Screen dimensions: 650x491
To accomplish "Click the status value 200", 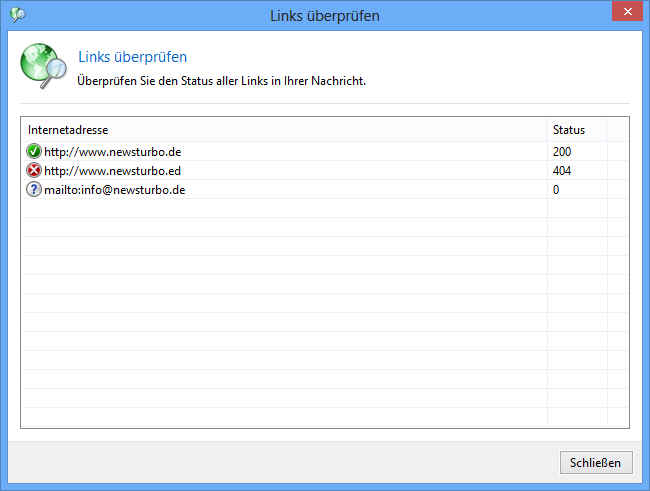I will point(562,152).
